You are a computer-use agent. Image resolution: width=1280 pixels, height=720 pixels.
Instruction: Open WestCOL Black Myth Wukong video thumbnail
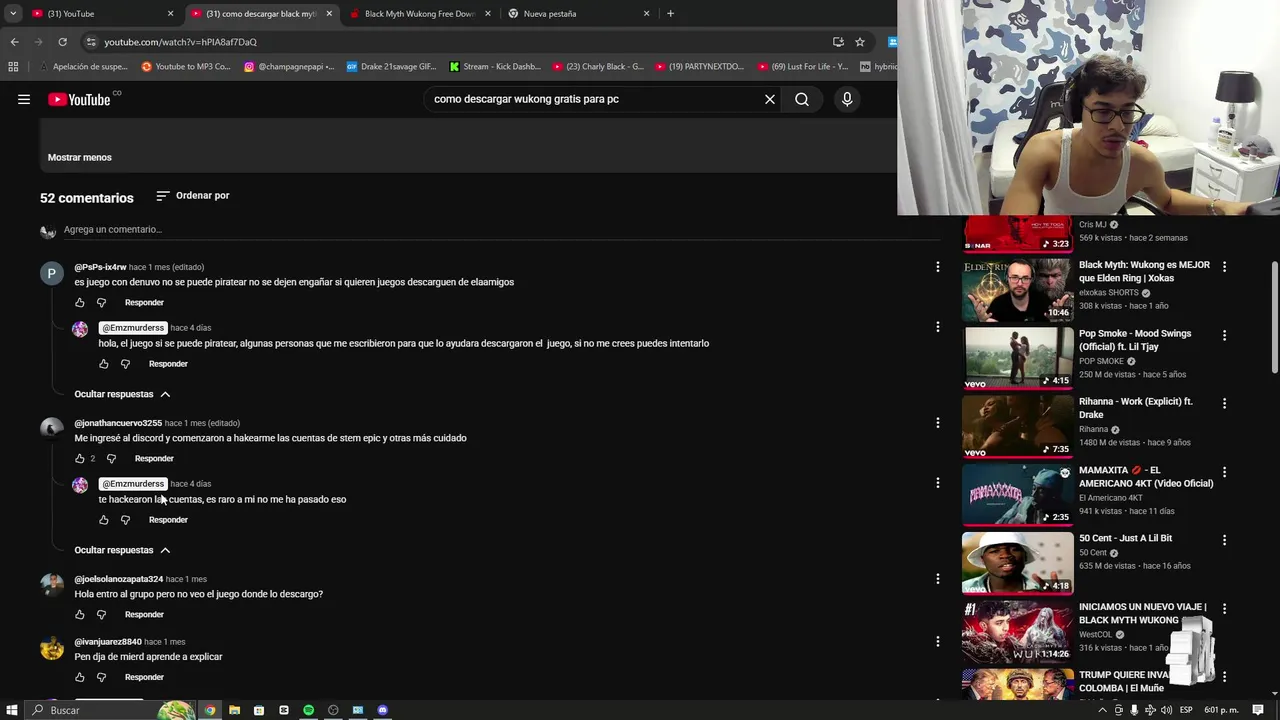point(1017,631)
